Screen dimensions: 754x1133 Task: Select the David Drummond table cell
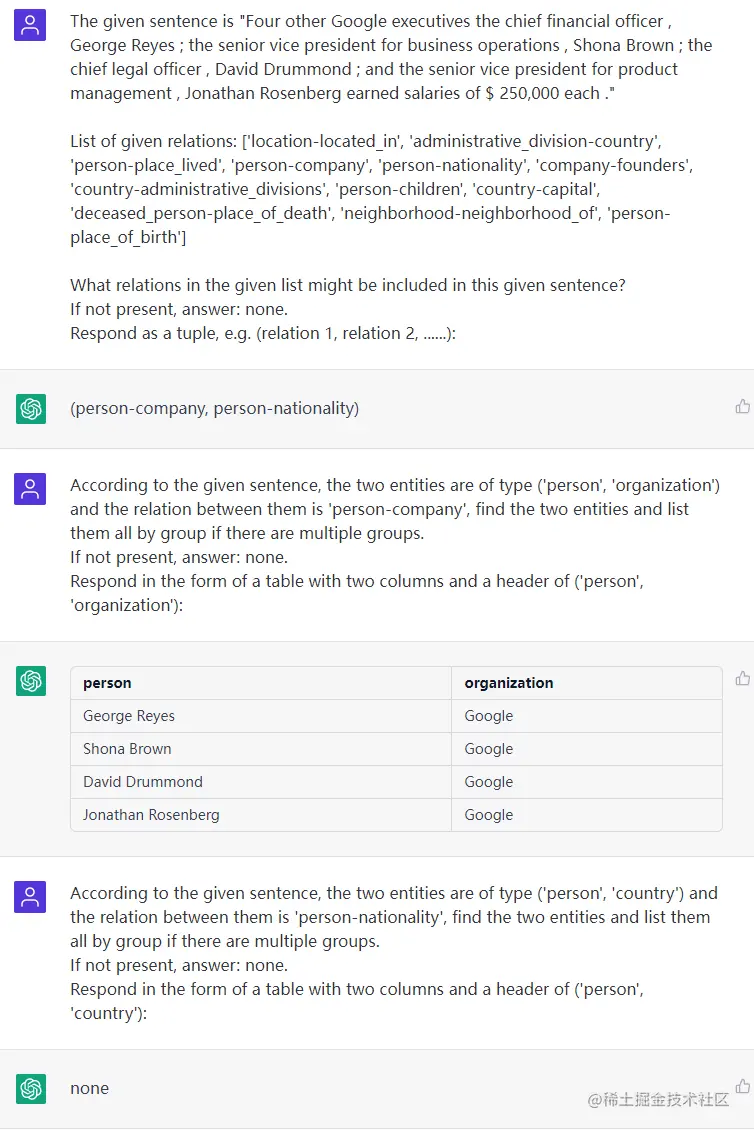(143, 782)
